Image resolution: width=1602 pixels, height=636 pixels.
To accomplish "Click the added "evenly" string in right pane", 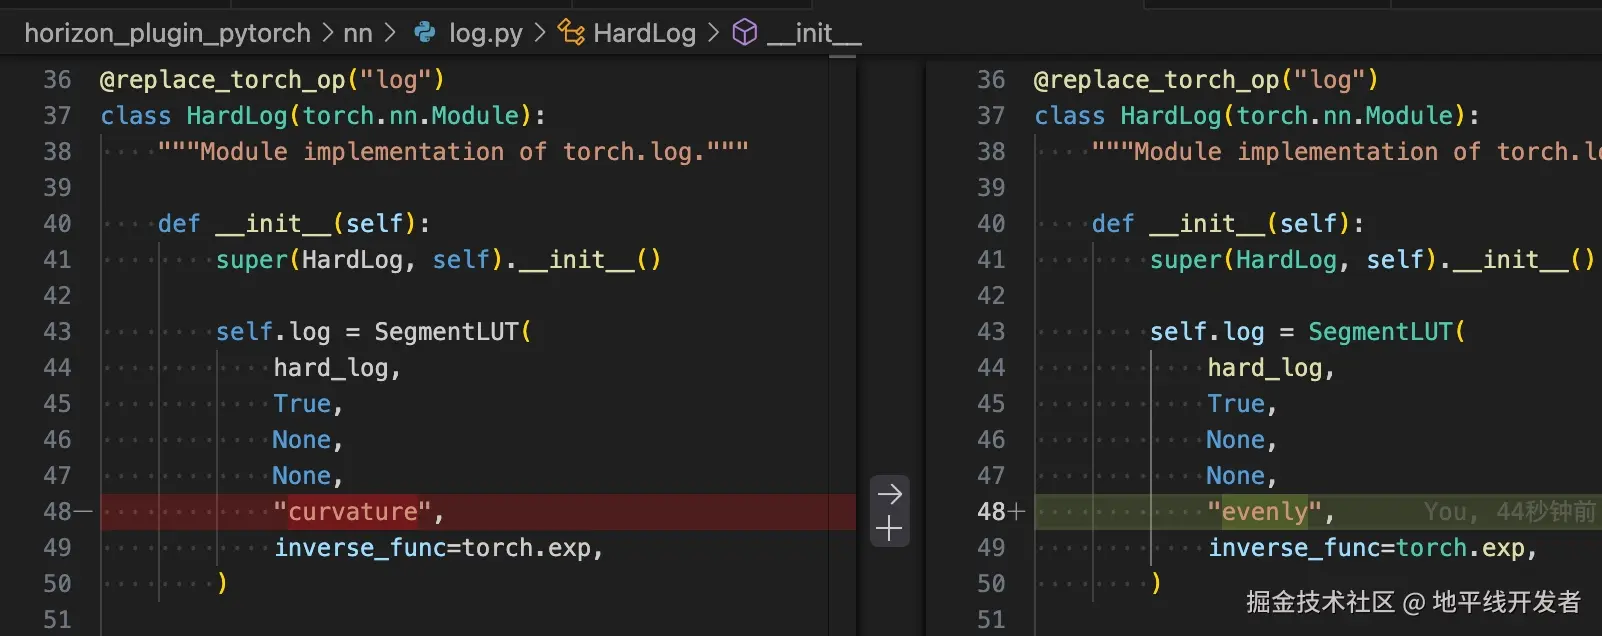I will coord(1264,512).
